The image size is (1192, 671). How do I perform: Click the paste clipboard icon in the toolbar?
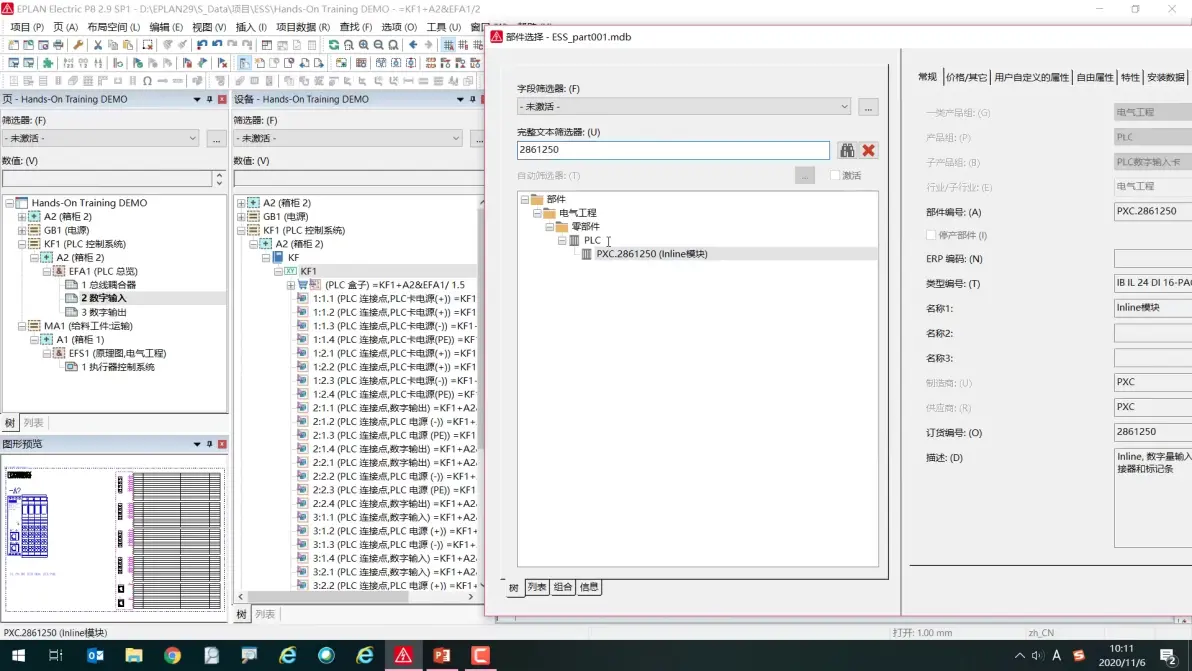[128, 45]
